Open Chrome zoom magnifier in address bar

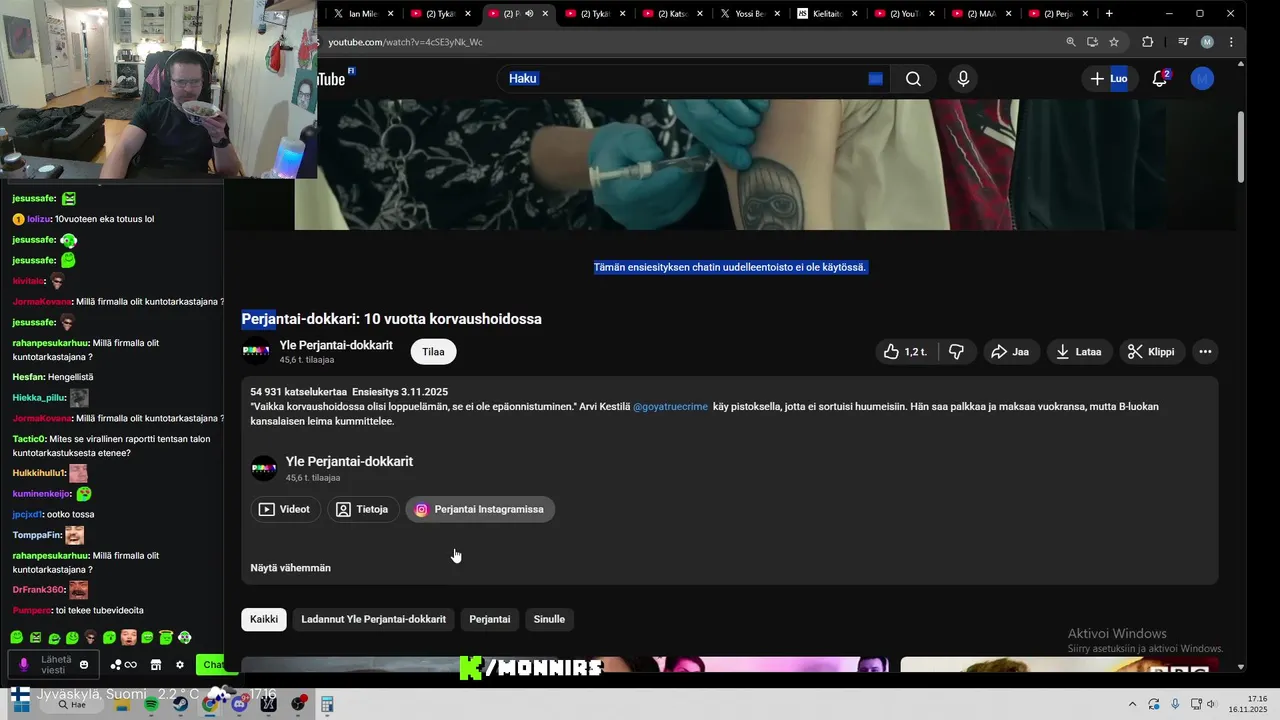pos(1071,42)
